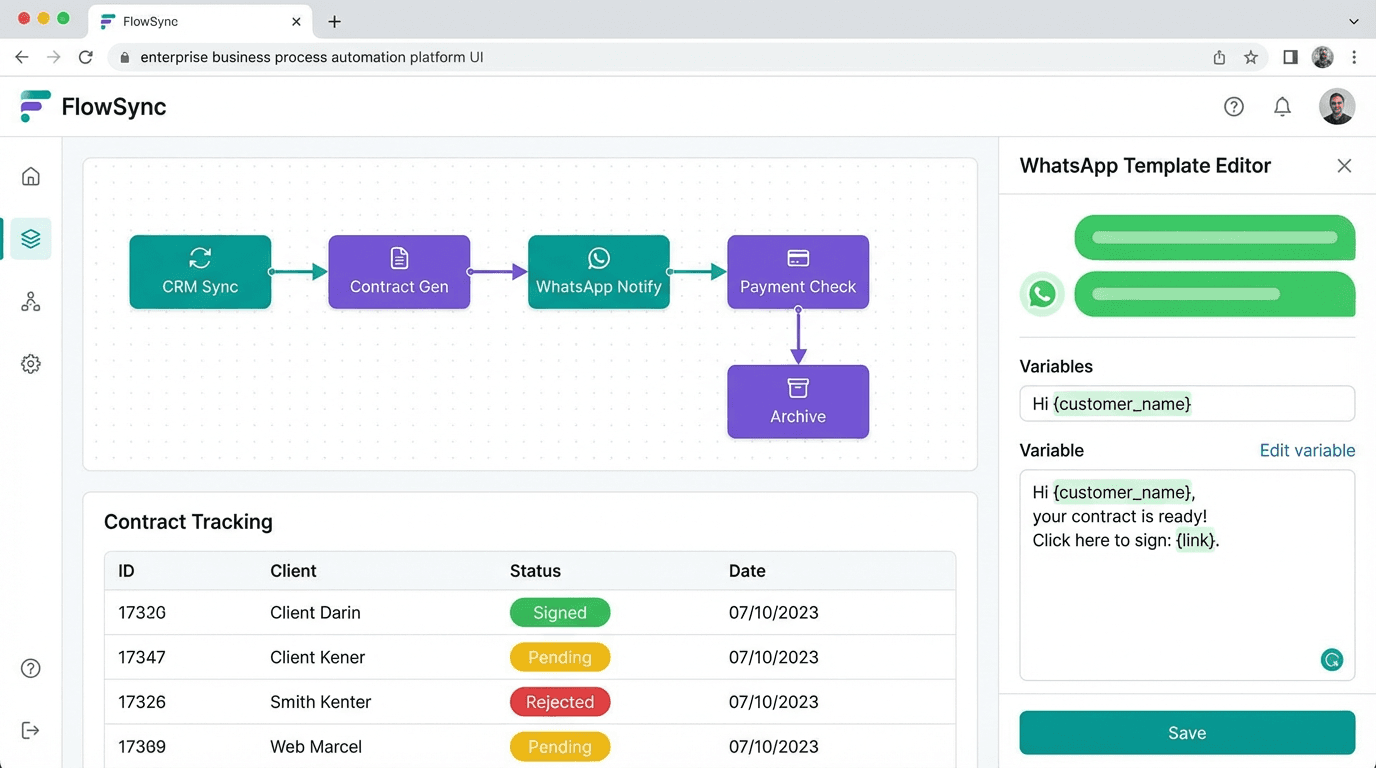The height and width of the screenshot is (768, 1376).
Task: Open a new browser tab
Action: pyautogui.click(x=335, y=21)
